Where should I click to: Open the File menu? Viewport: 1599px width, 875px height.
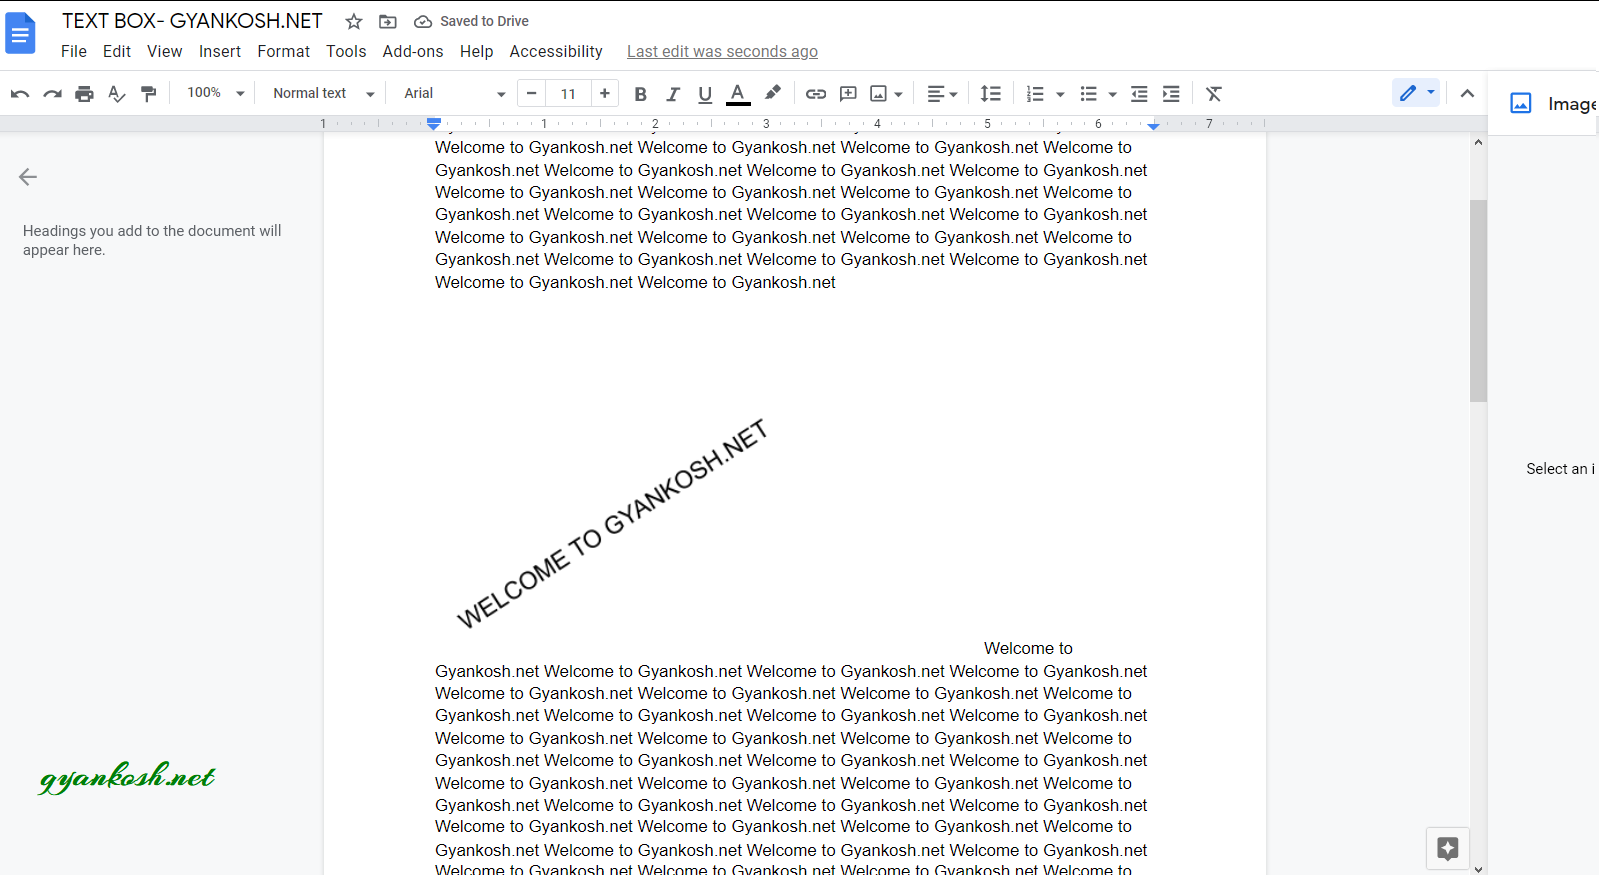click(74, 51)
